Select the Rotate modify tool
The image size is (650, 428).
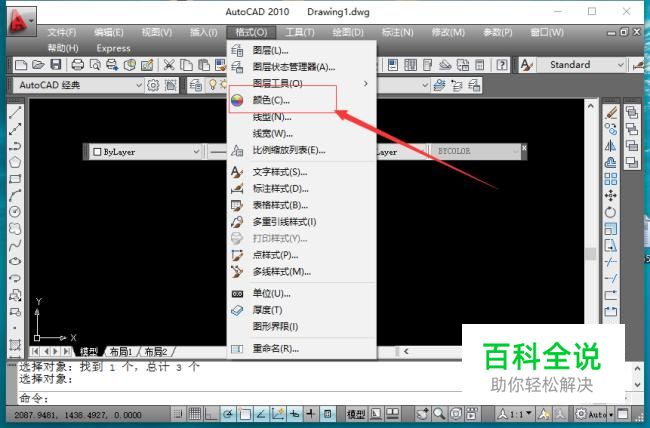[611, 212]
